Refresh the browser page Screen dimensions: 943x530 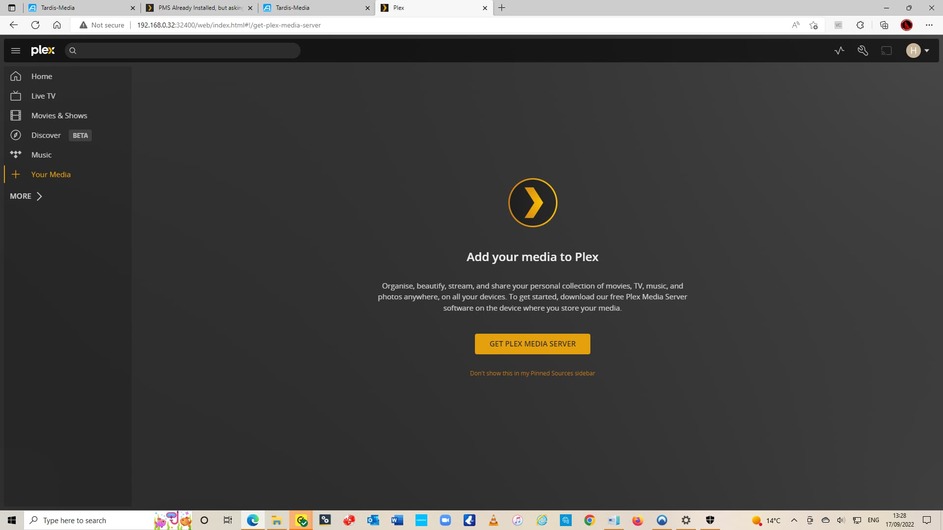pos(35,25)
